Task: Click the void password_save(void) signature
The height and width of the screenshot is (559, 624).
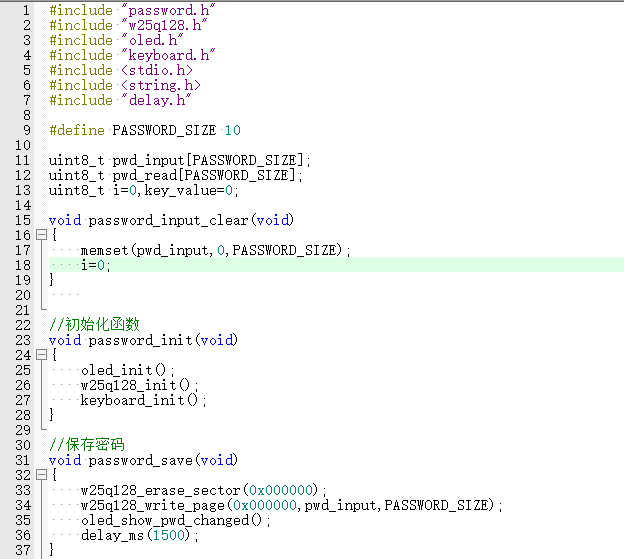Action: pos(143,461)
